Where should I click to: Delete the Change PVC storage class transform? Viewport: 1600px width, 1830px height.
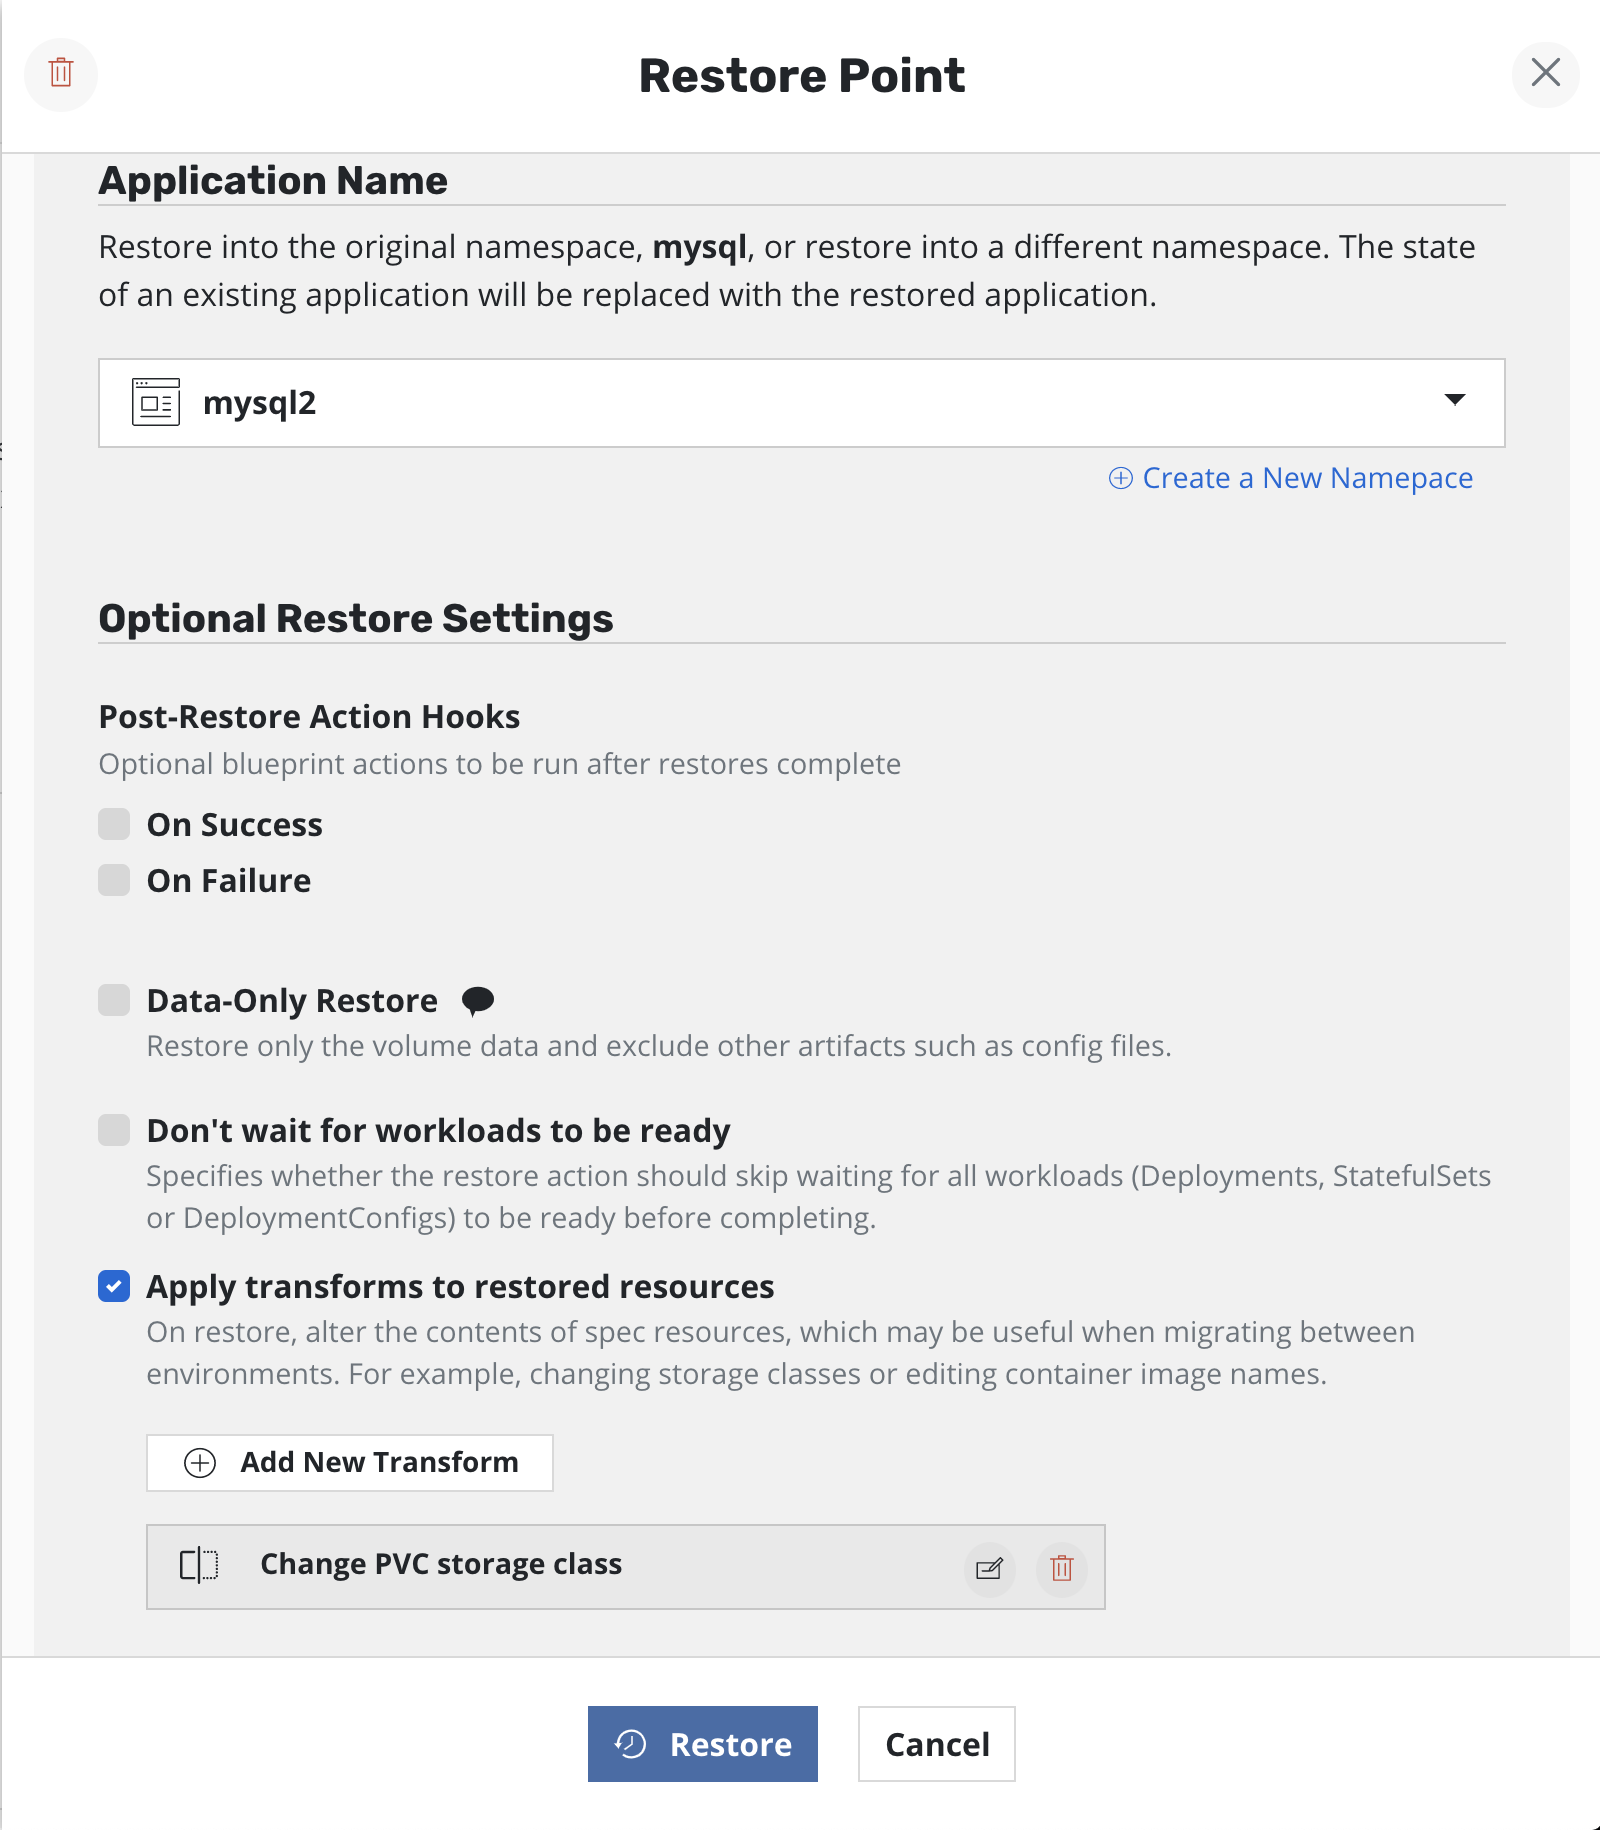coord(1062,1568)
